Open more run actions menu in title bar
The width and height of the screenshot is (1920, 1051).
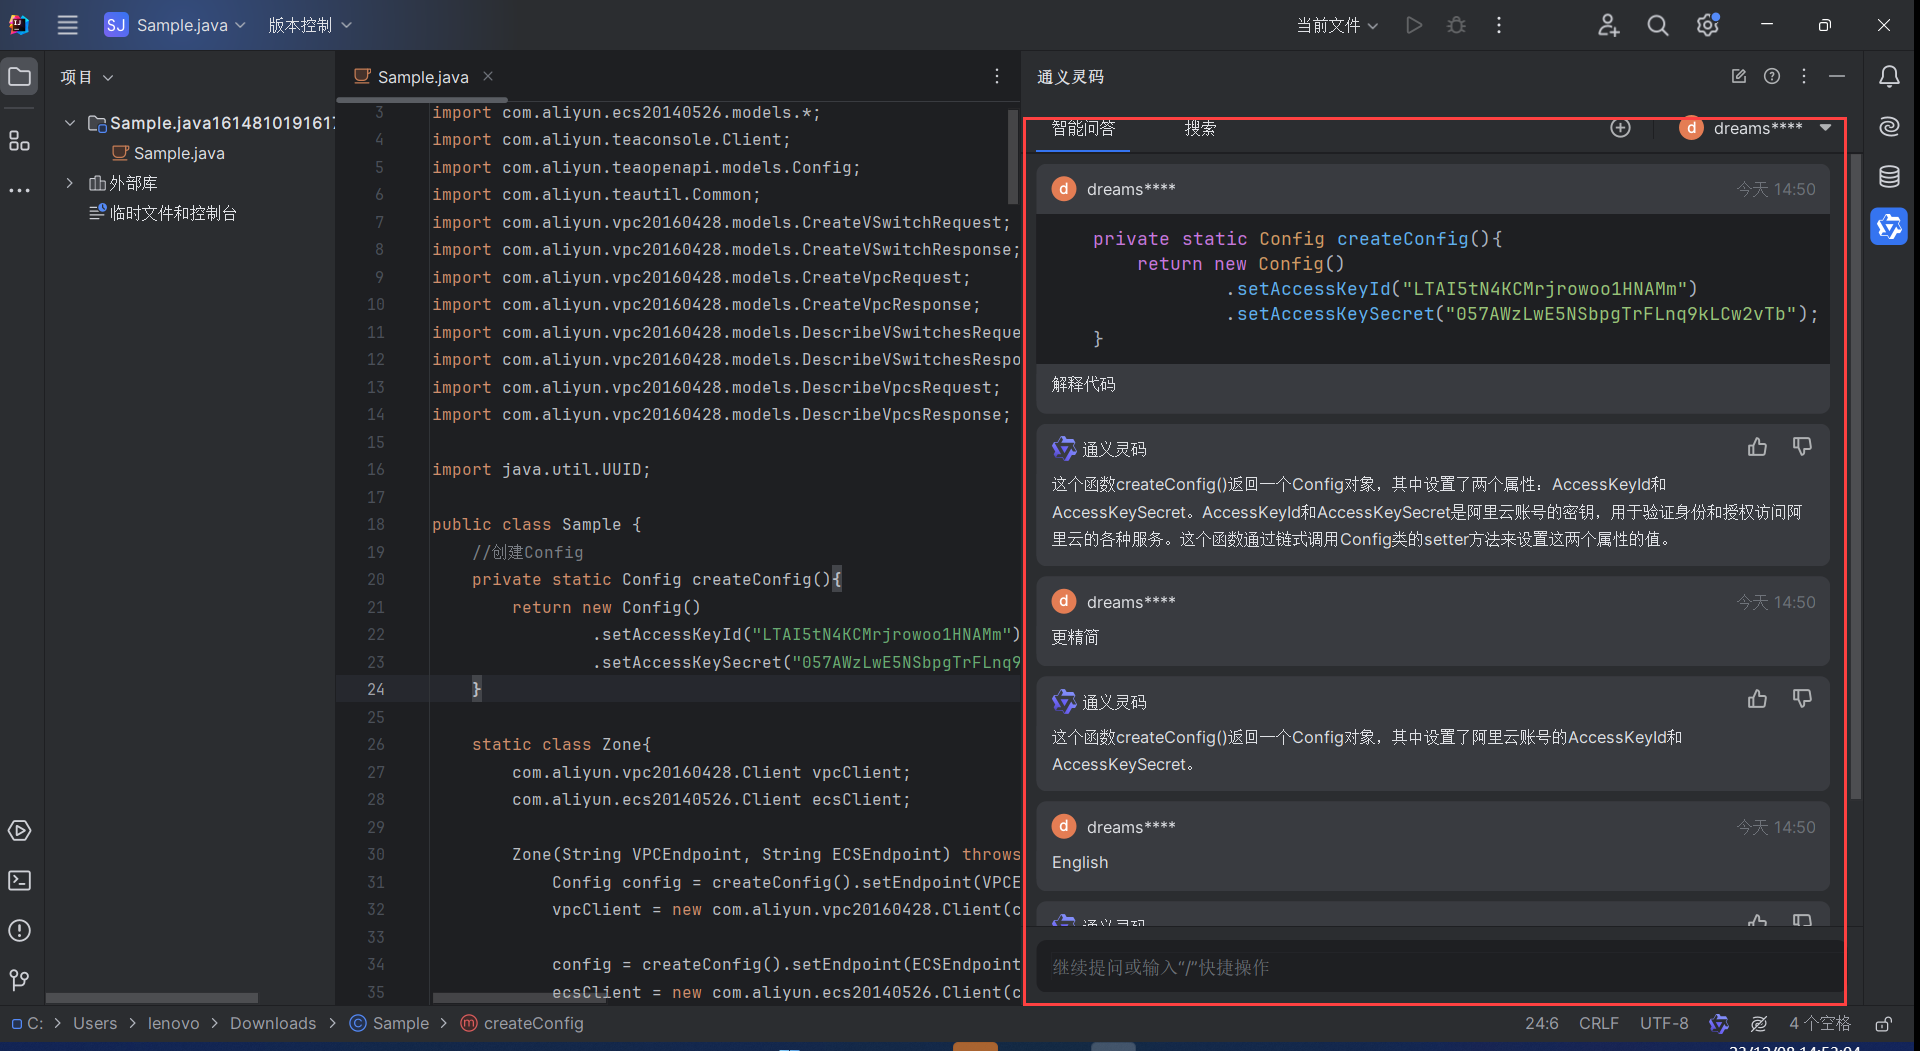tap(1498, 25)
